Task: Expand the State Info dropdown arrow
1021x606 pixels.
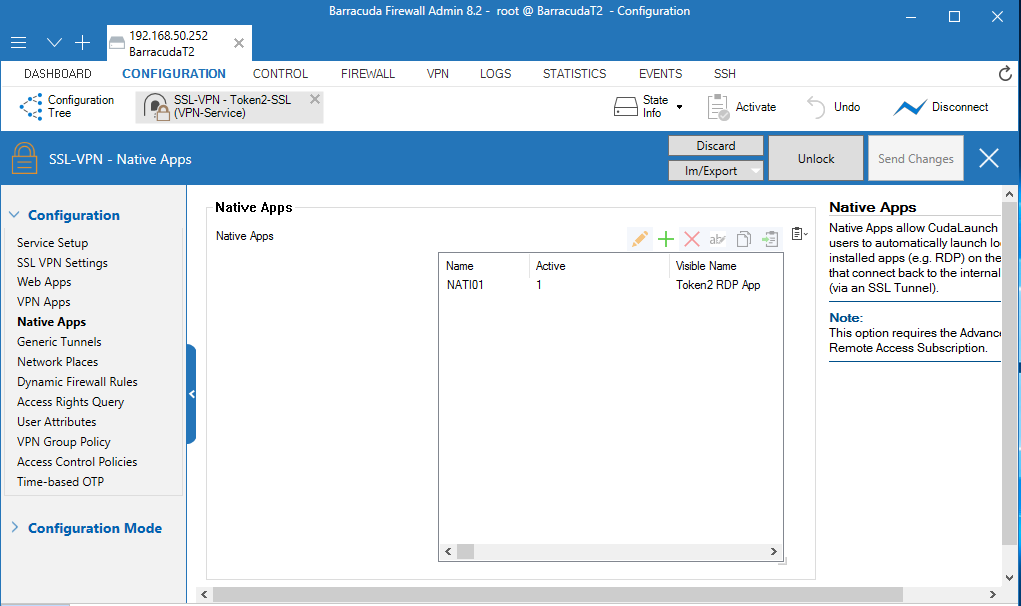Action: coord(679,107)
